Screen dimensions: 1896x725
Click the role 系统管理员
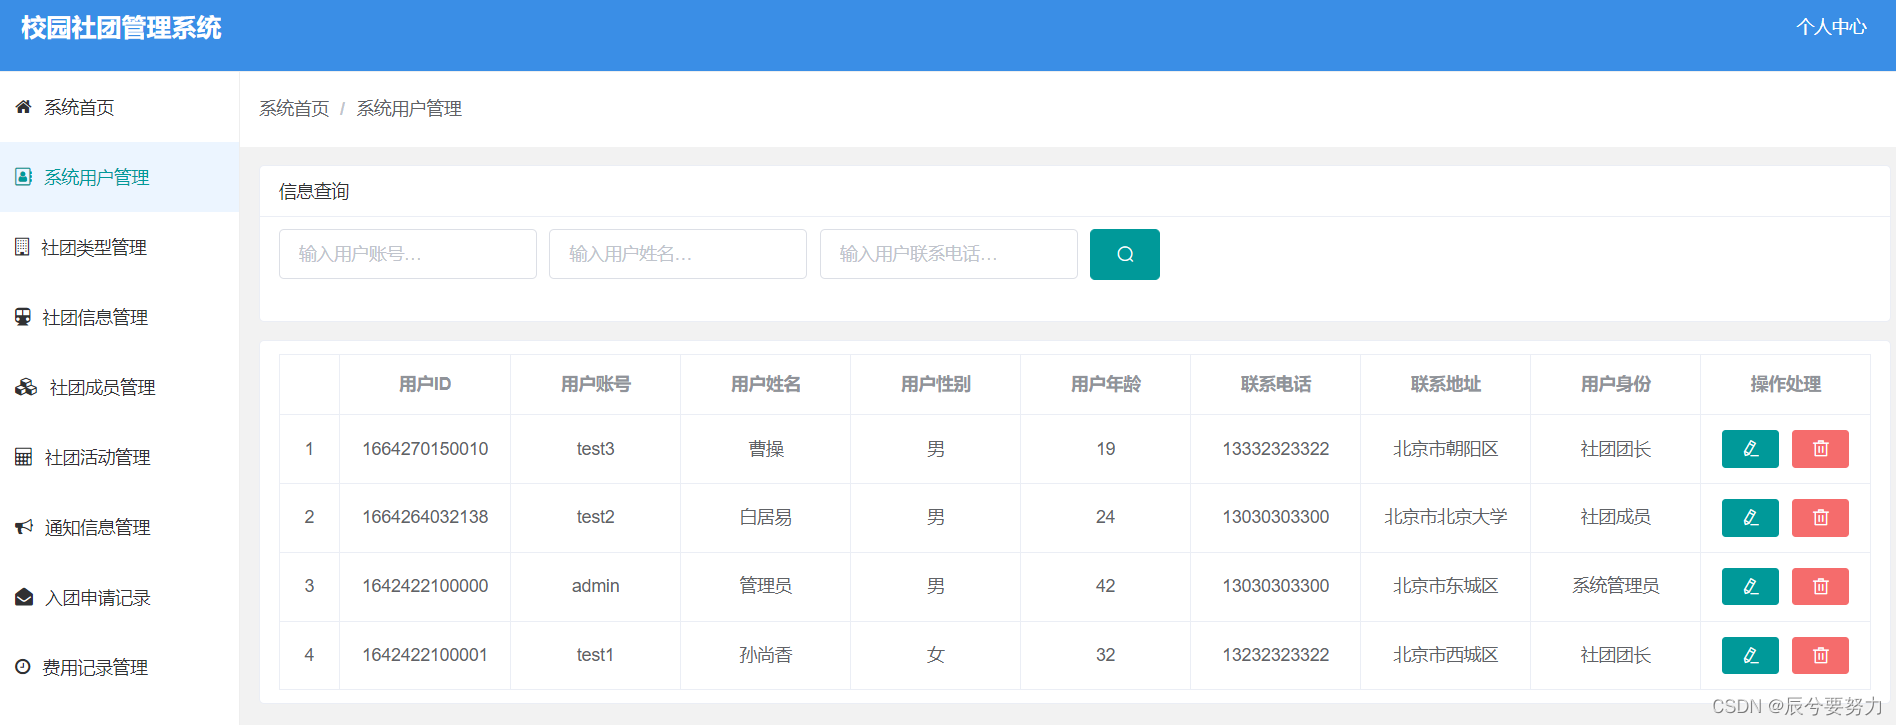coord(1616,586)
